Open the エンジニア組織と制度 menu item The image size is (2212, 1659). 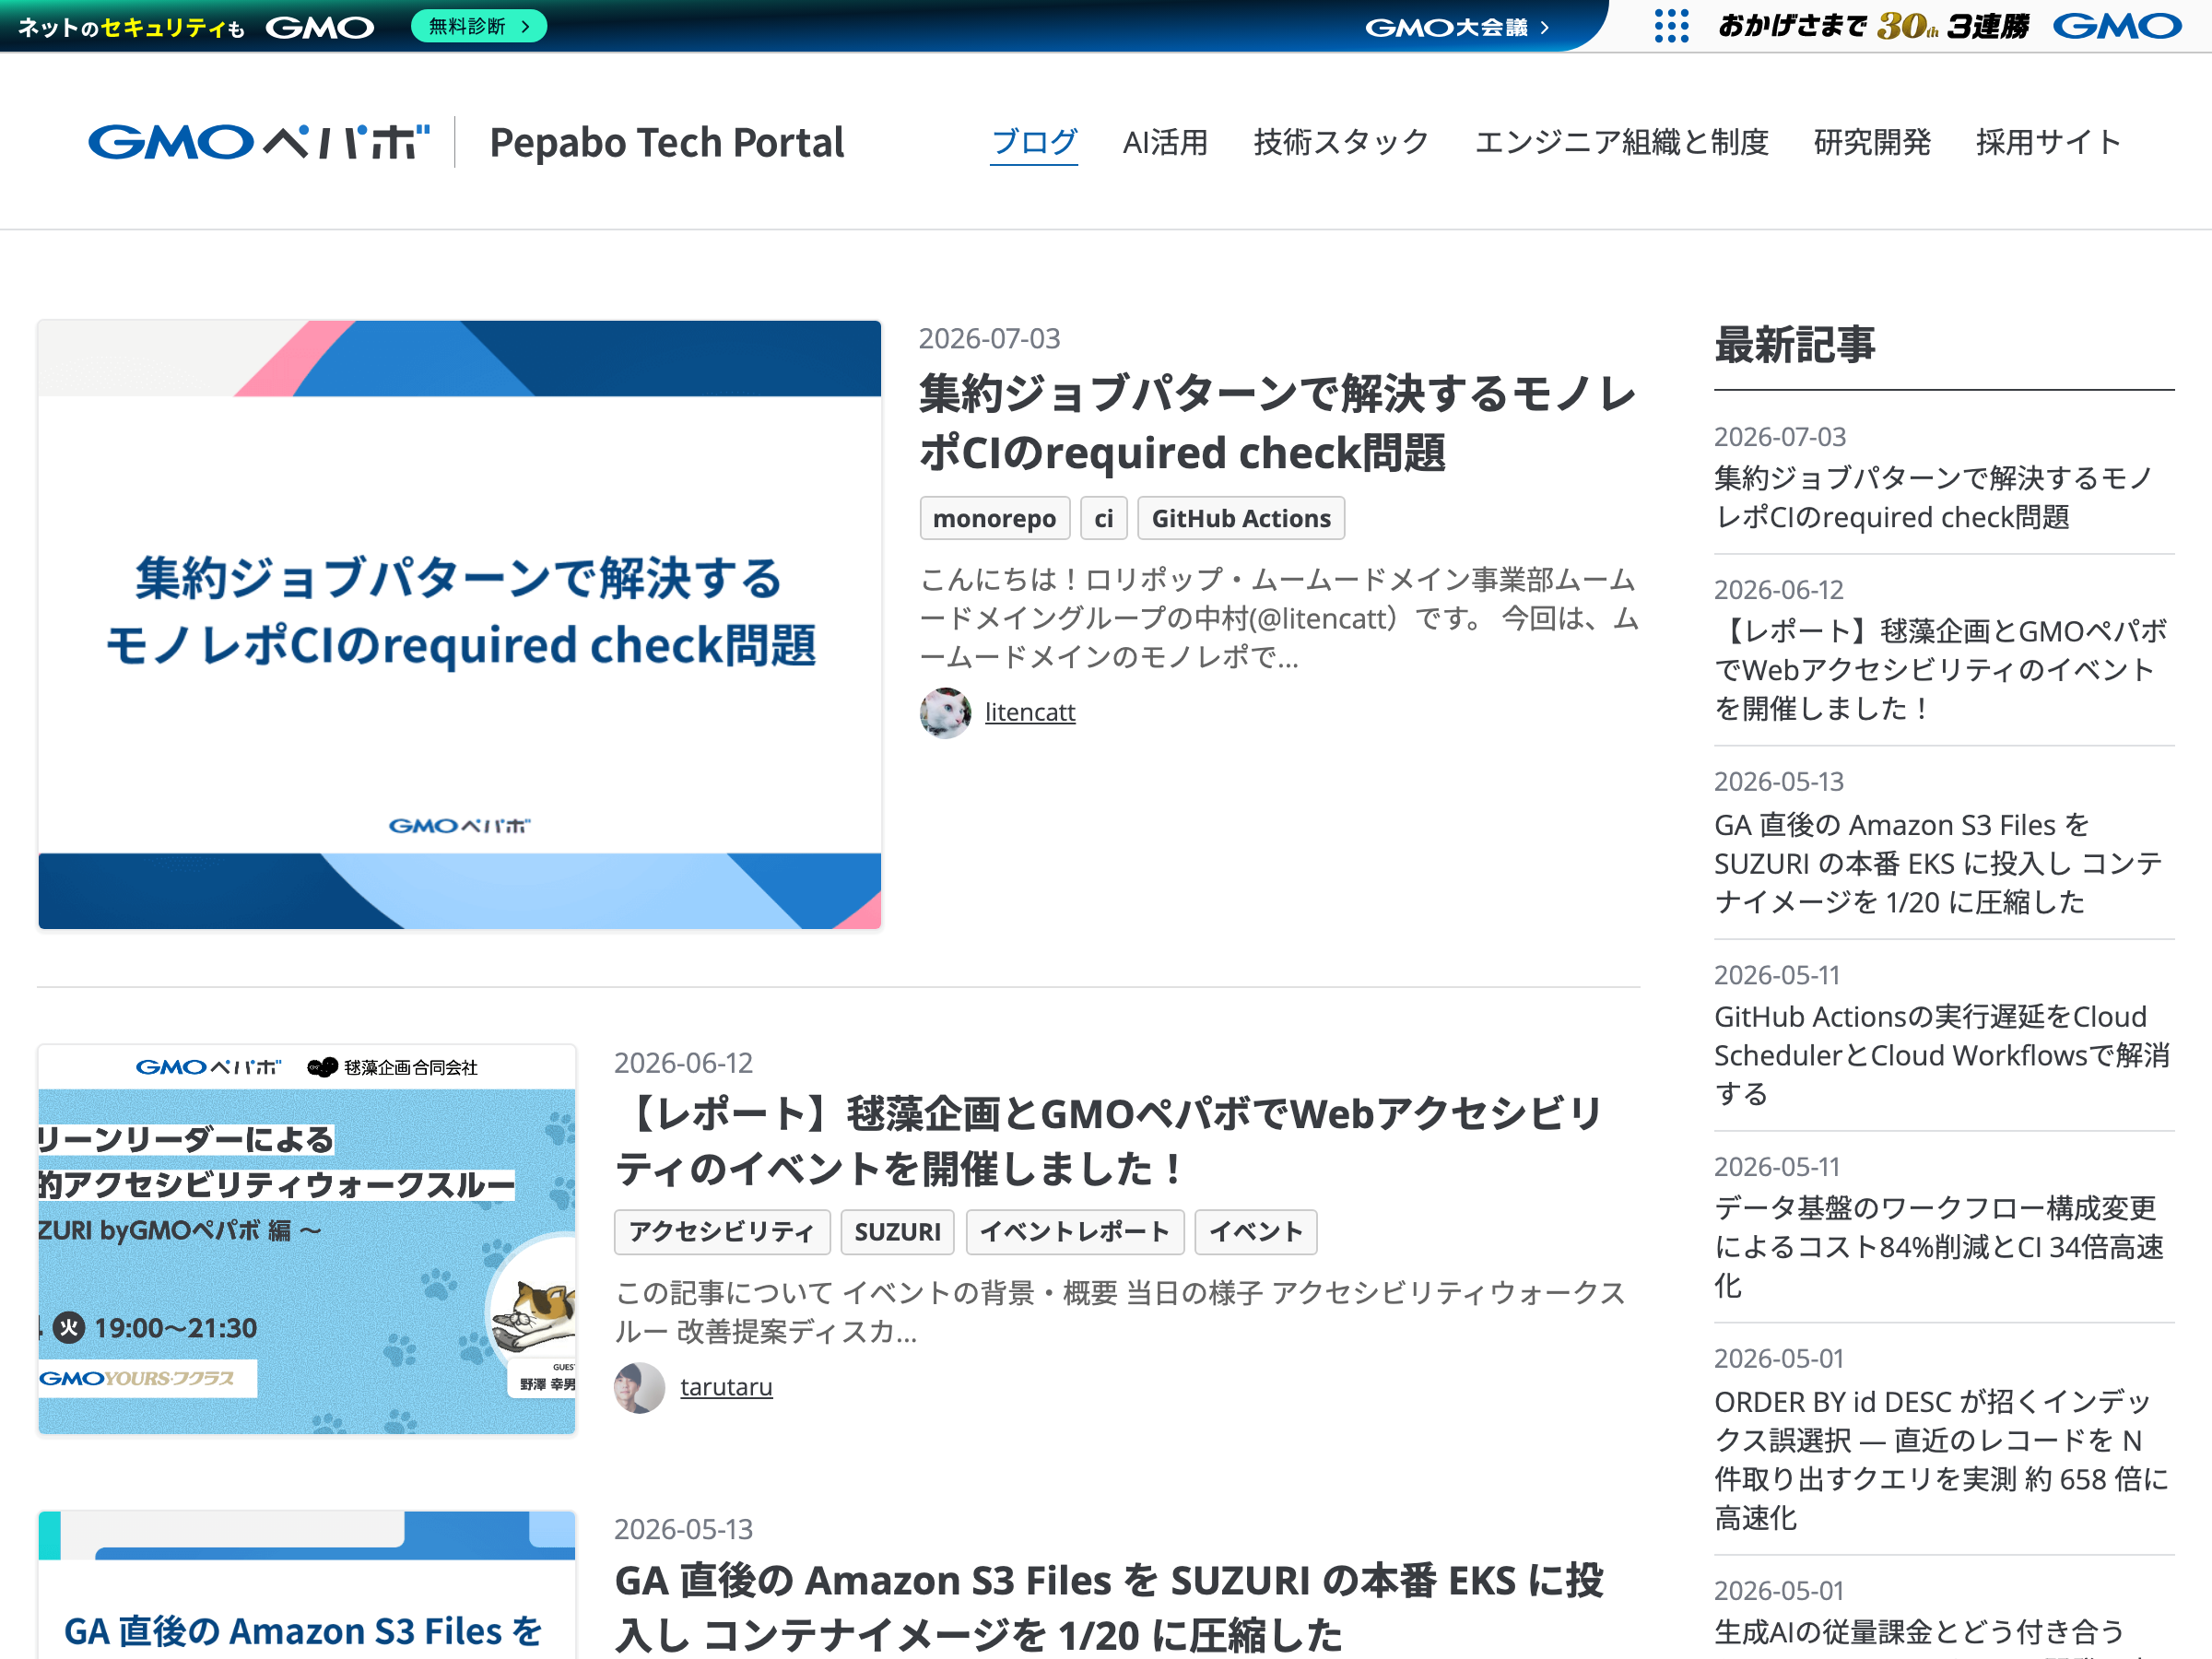tap(1622, 142)
